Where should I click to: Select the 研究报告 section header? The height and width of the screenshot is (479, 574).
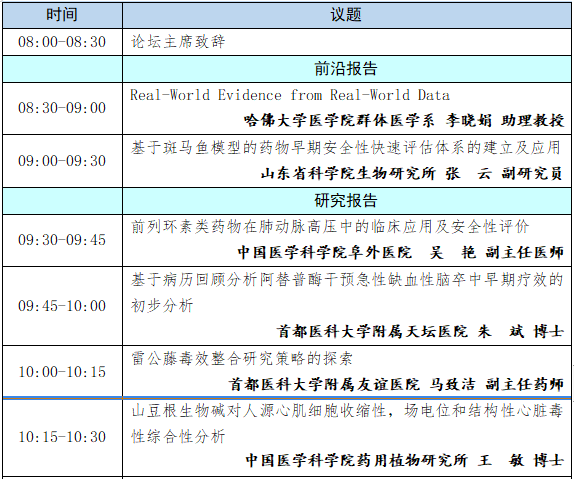pos(346,201)
